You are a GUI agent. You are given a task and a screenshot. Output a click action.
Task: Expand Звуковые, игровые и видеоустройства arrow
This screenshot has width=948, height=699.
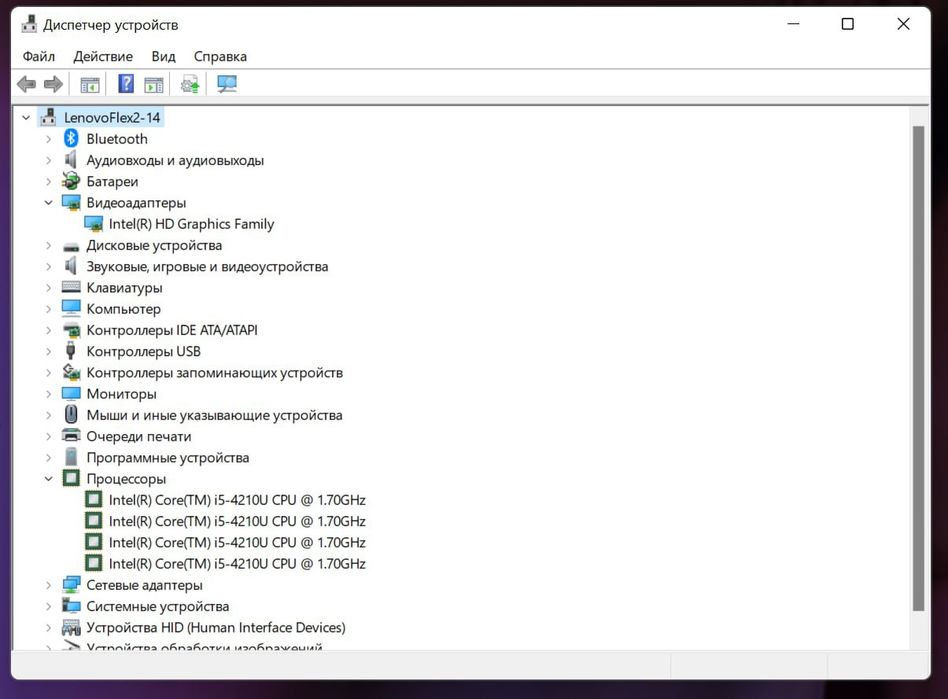[x=48, y=267]
